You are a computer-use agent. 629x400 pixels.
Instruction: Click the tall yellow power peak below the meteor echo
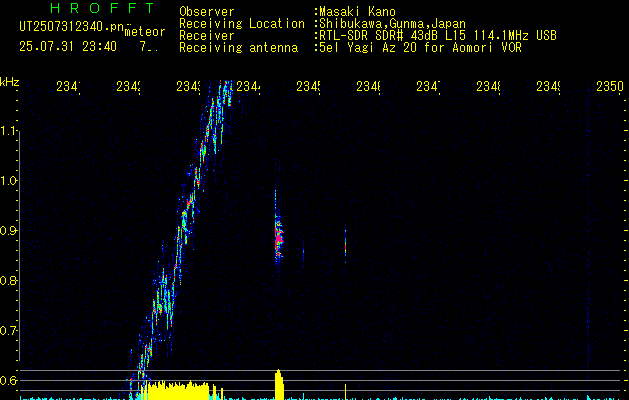(x=279, y=384)
